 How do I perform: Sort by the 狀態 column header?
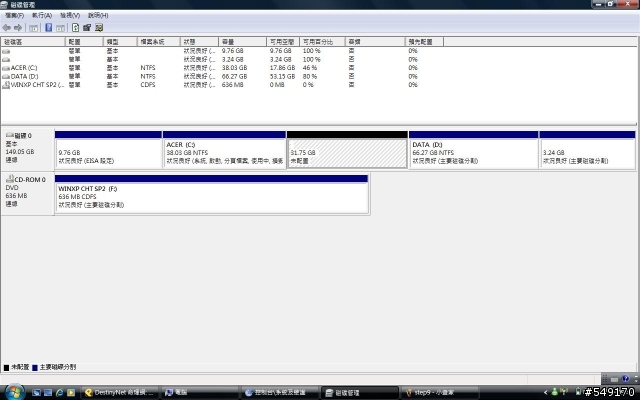199,42
